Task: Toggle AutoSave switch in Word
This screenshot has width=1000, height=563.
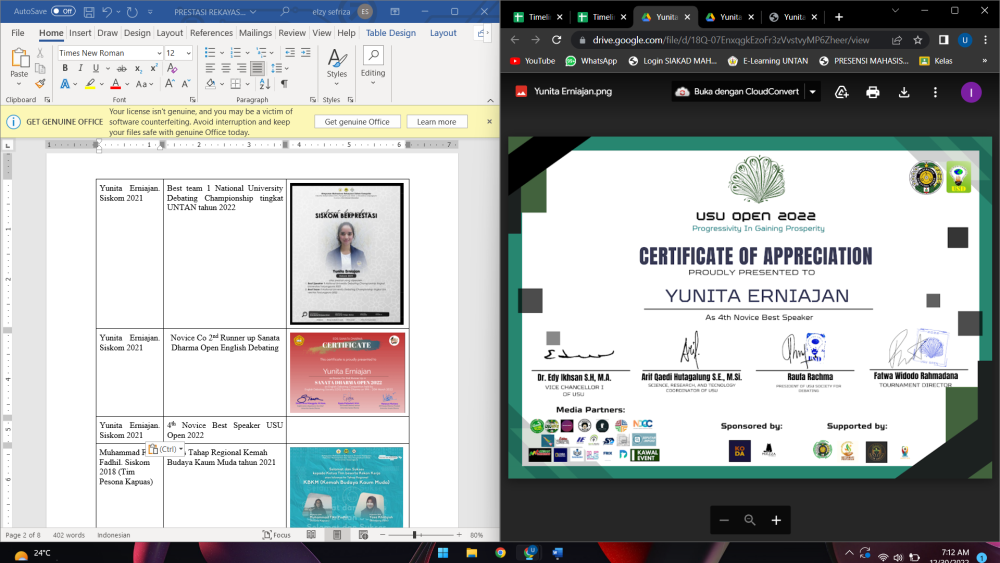Action: [62, 11]
